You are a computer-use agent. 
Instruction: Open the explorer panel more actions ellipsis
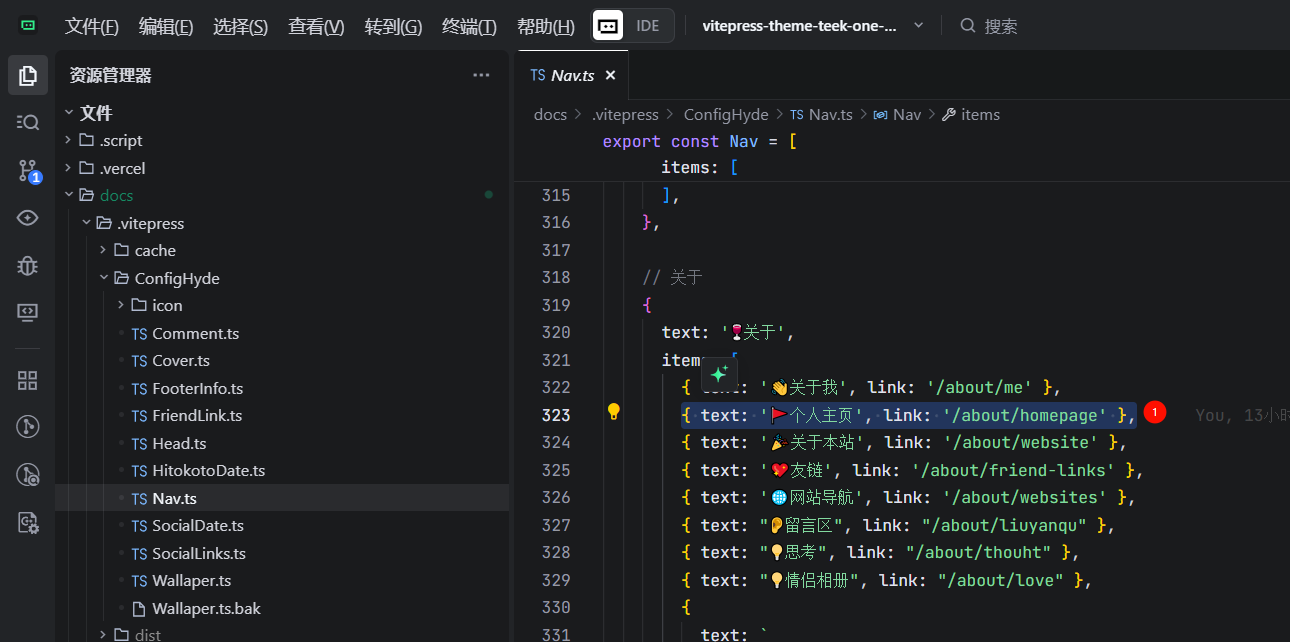(481, 75)
